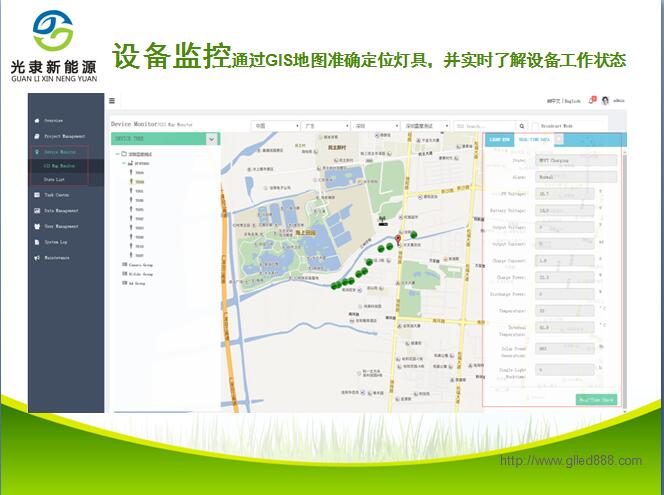Click the gateway antenna marker on map

coord(383,220)
